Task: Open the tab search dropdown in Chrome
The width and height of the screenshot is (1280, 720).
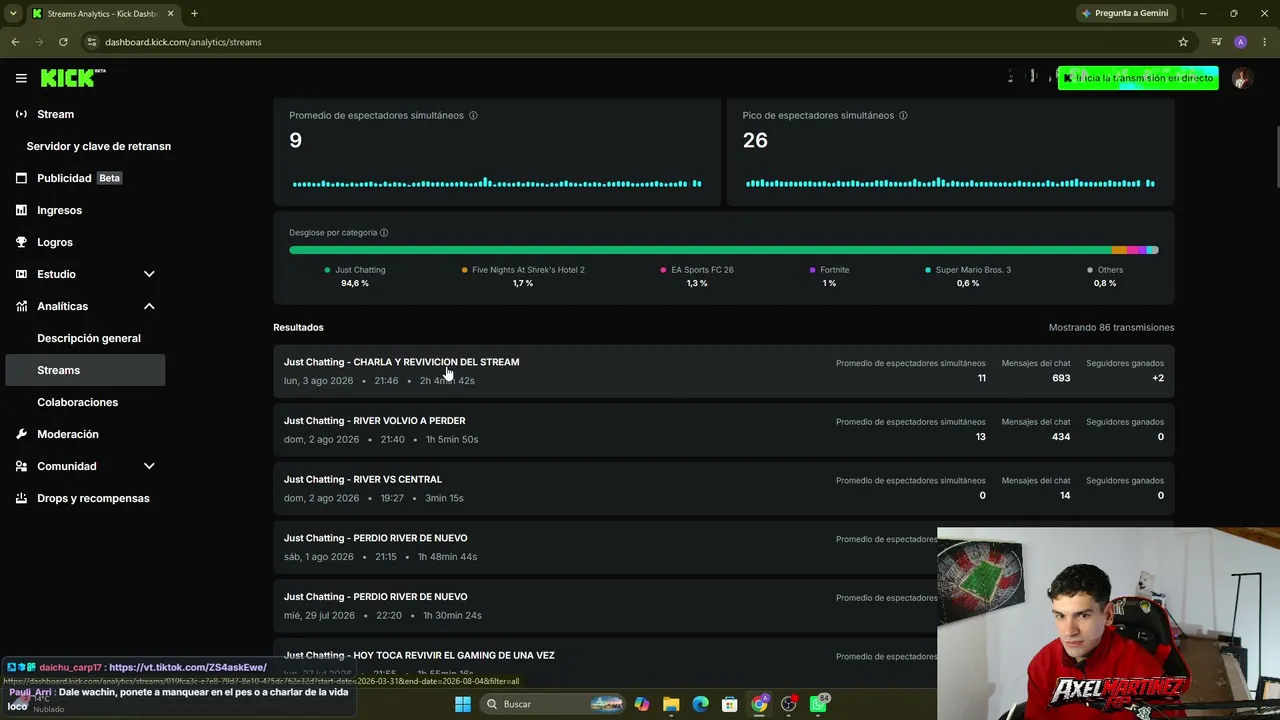Action: click(13, 14)
